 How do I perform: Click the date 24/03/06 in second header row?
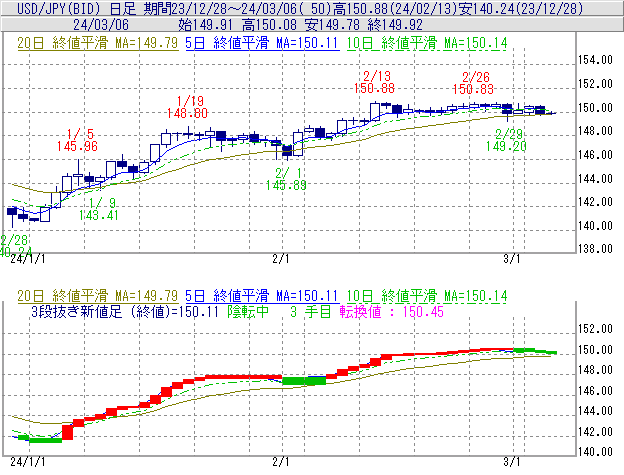tap(101, 25)
